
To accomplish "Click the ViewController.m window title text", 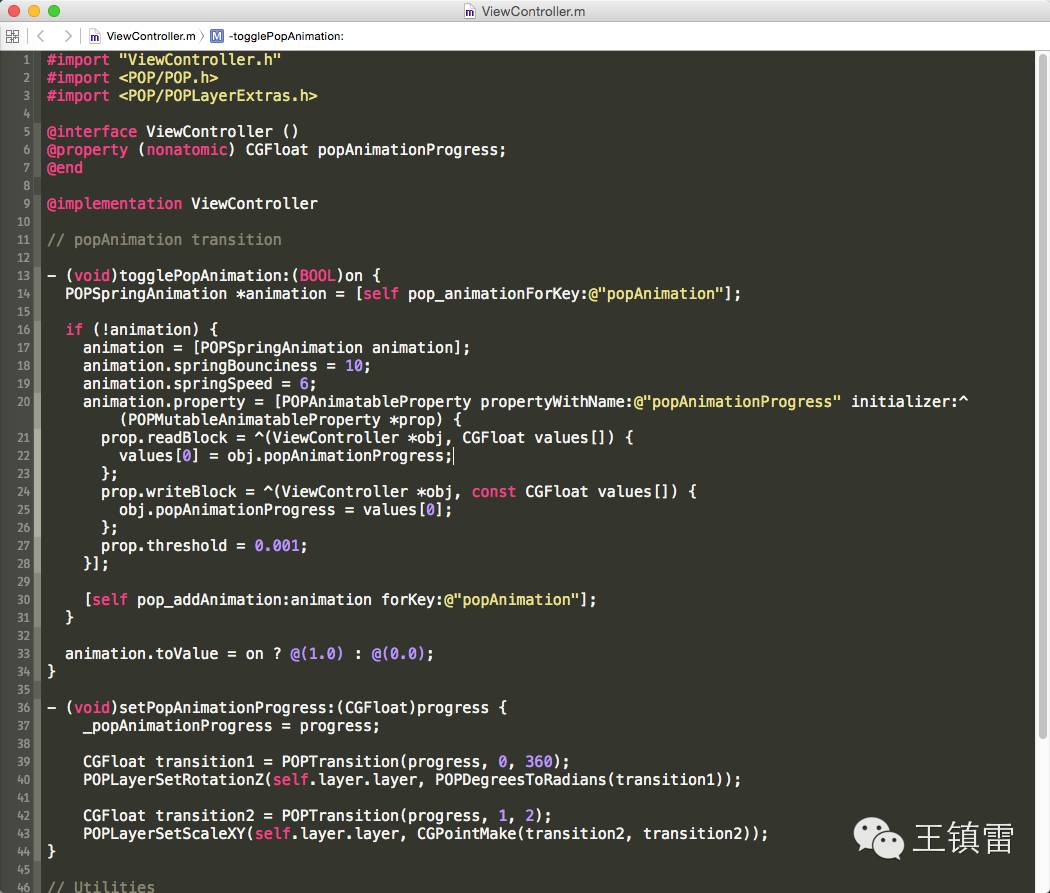I will (533, 11).
